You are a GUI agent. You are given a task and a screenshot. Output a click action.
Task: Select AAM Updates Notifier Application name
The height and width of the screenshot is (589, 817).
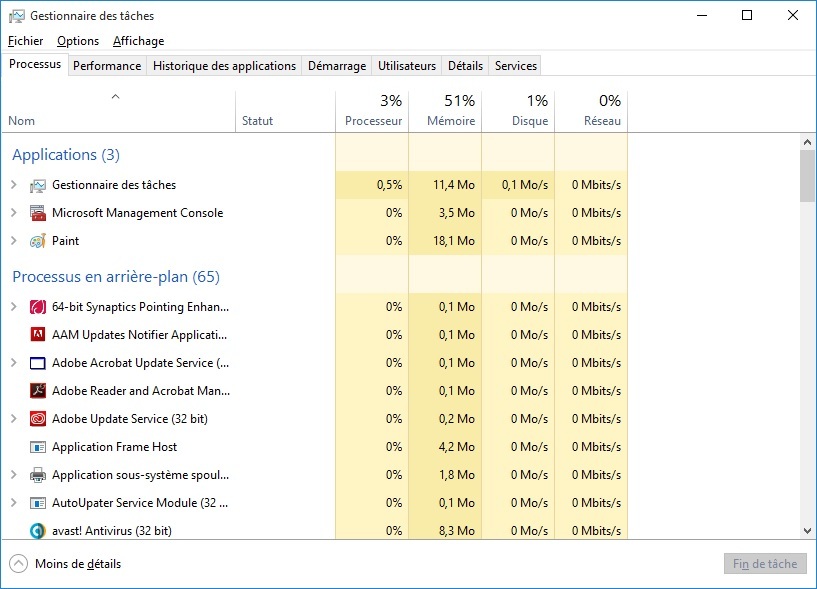point(140,335)
